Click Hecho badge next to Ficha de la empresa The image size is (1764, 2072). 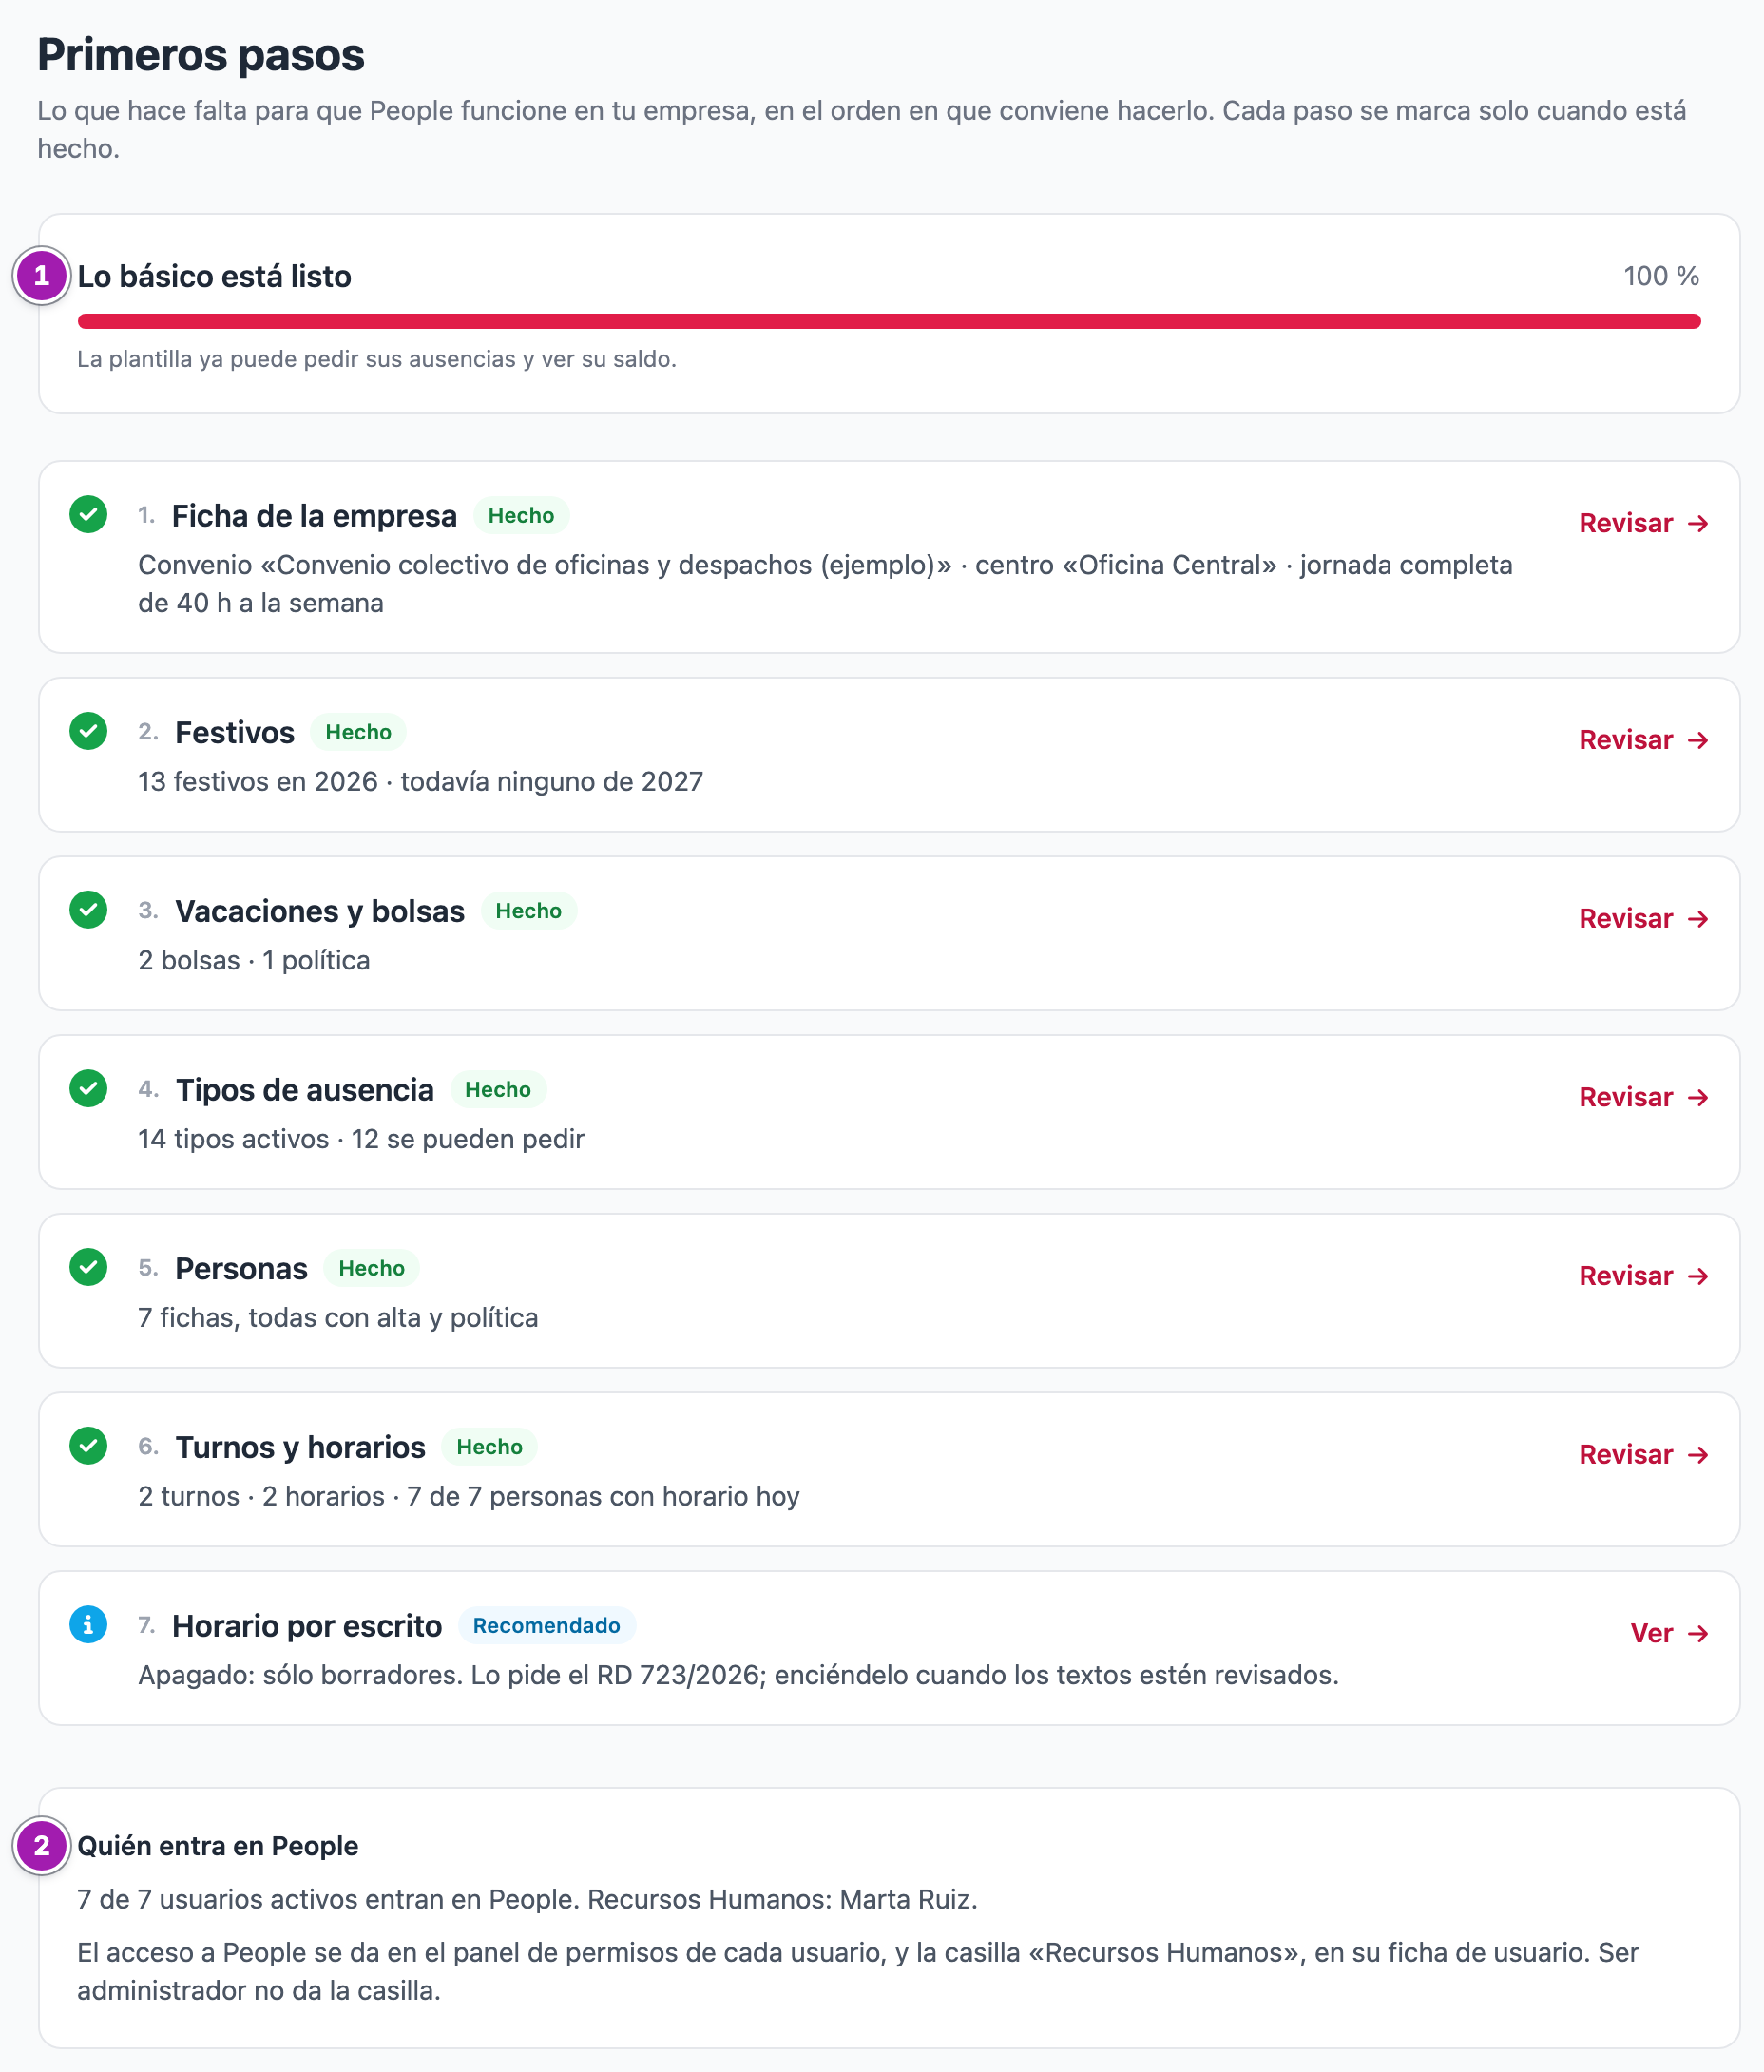click(521, 516)
